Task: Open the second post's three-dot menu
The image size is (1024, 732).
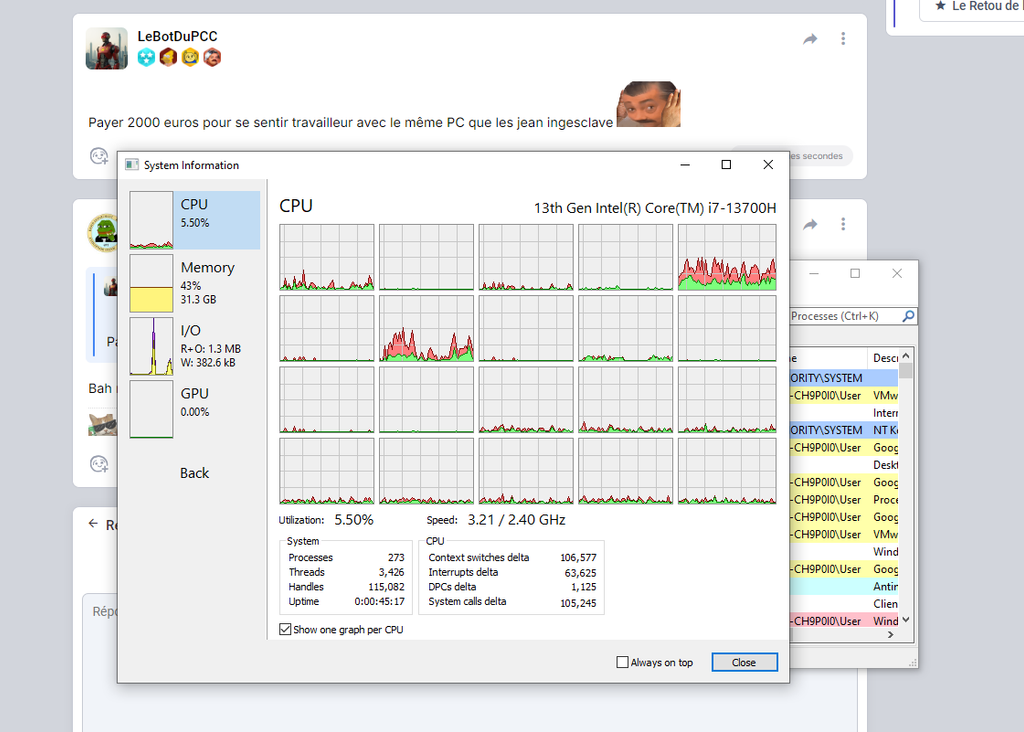Action: click(843, 225)
